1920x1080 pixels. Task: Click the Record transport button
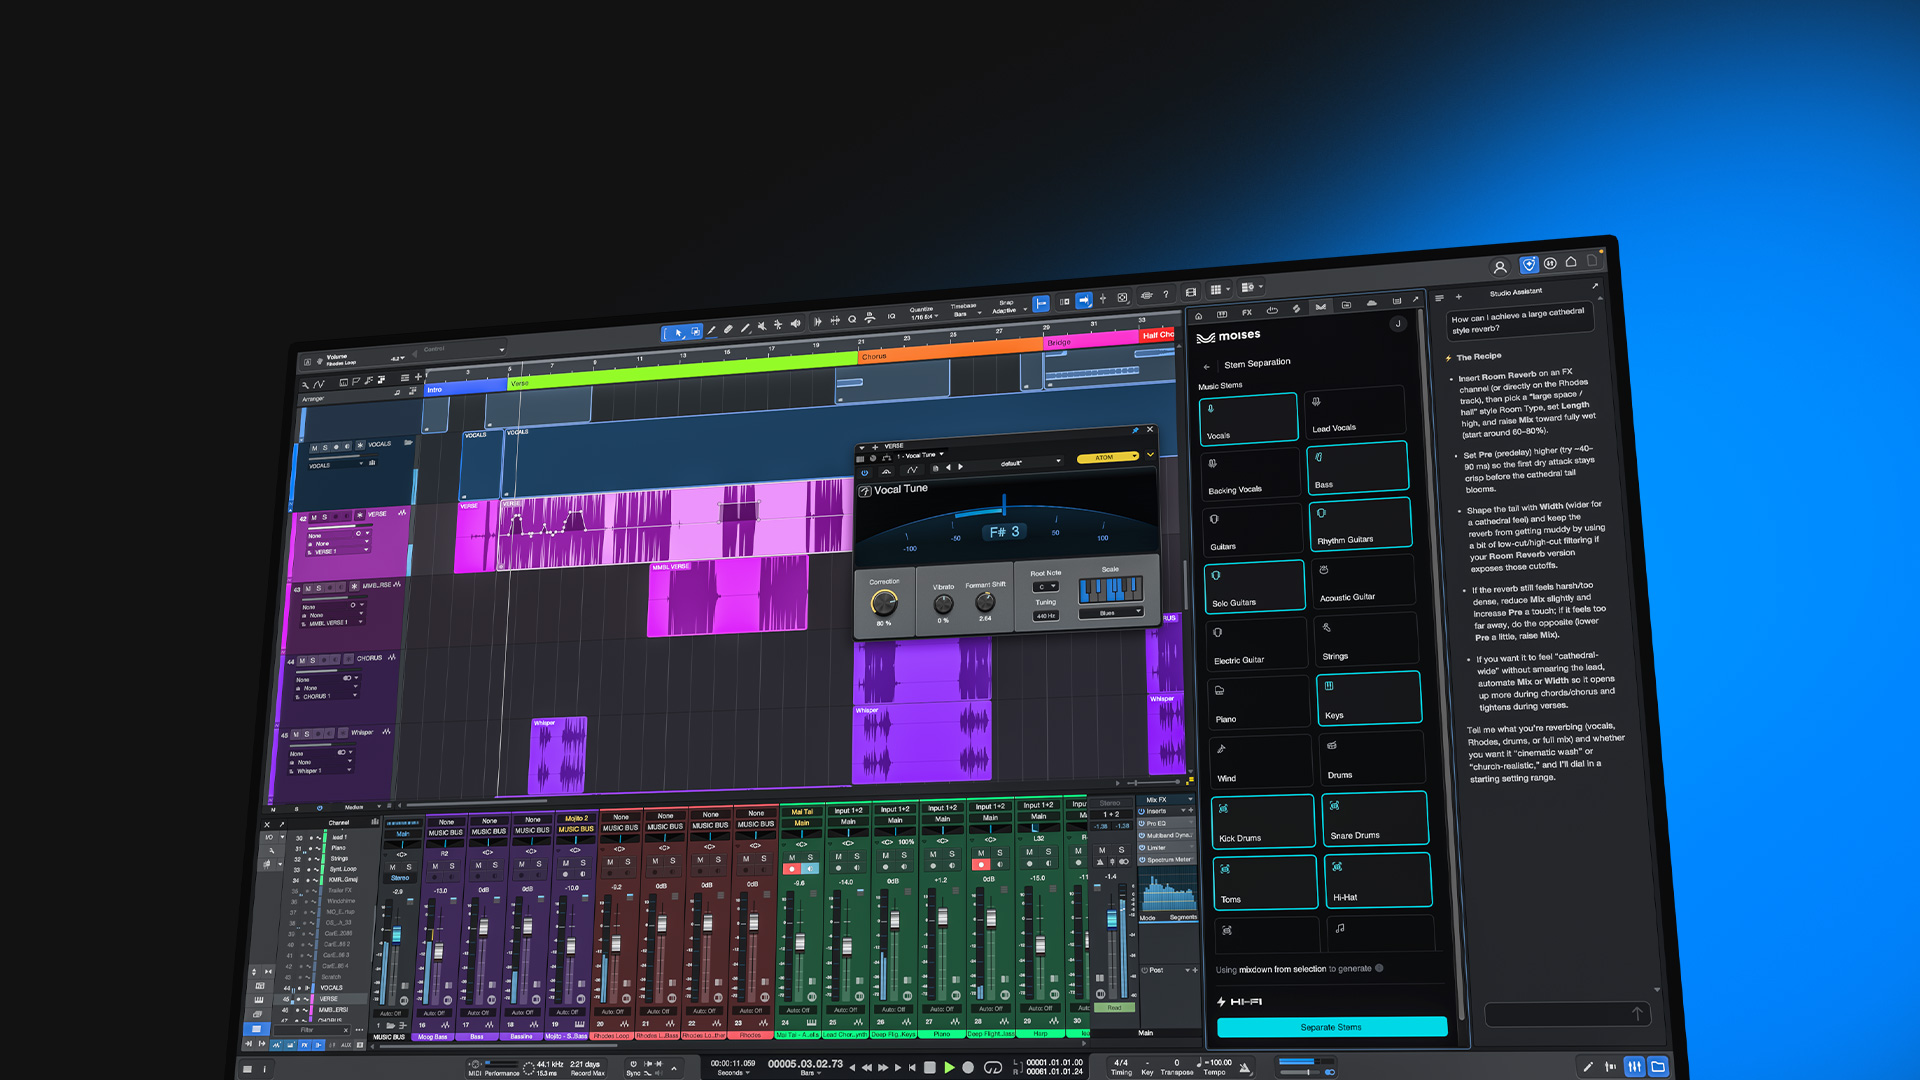(x=968, y=1067)
